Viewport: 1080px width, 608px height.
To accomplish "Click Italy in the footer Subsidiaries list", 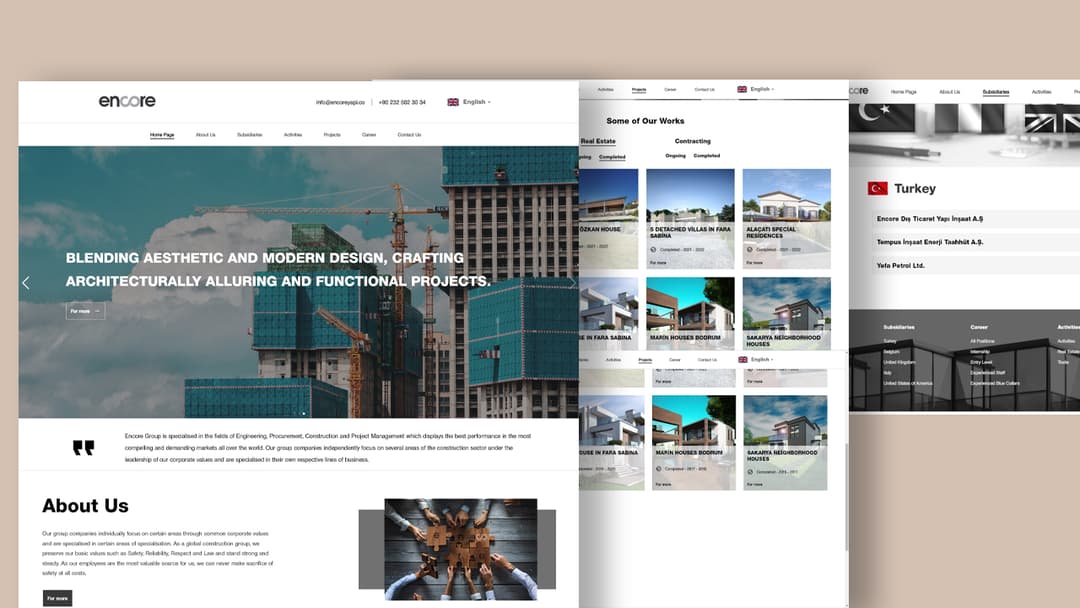I will (887, 373).
